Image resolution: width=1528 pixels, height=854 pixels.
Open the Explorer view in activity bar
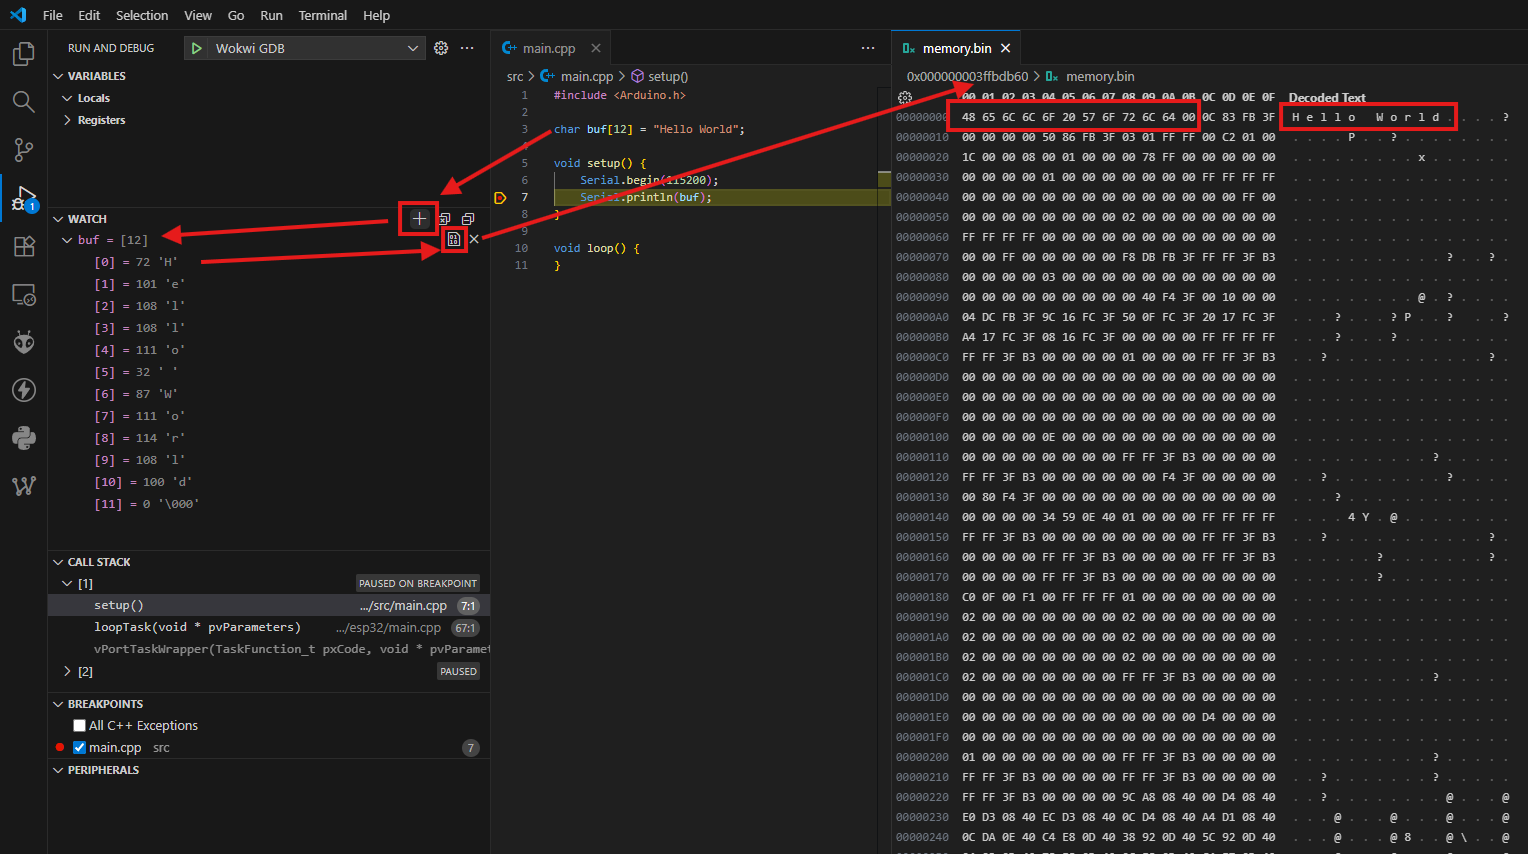[x=23, y=54]
